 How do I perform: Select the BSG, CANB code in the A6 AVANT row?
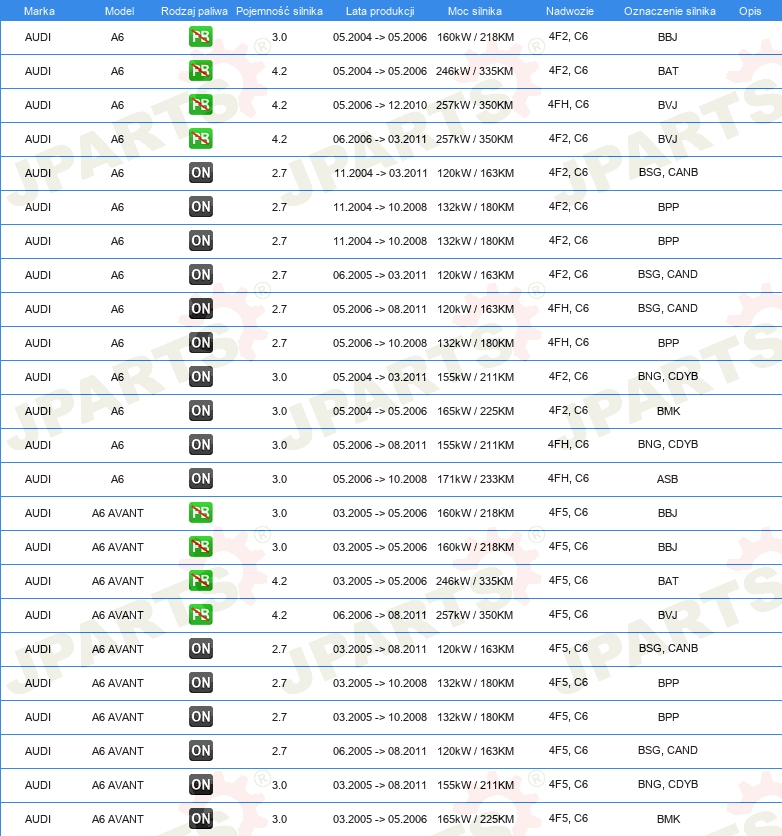(668, 648)
